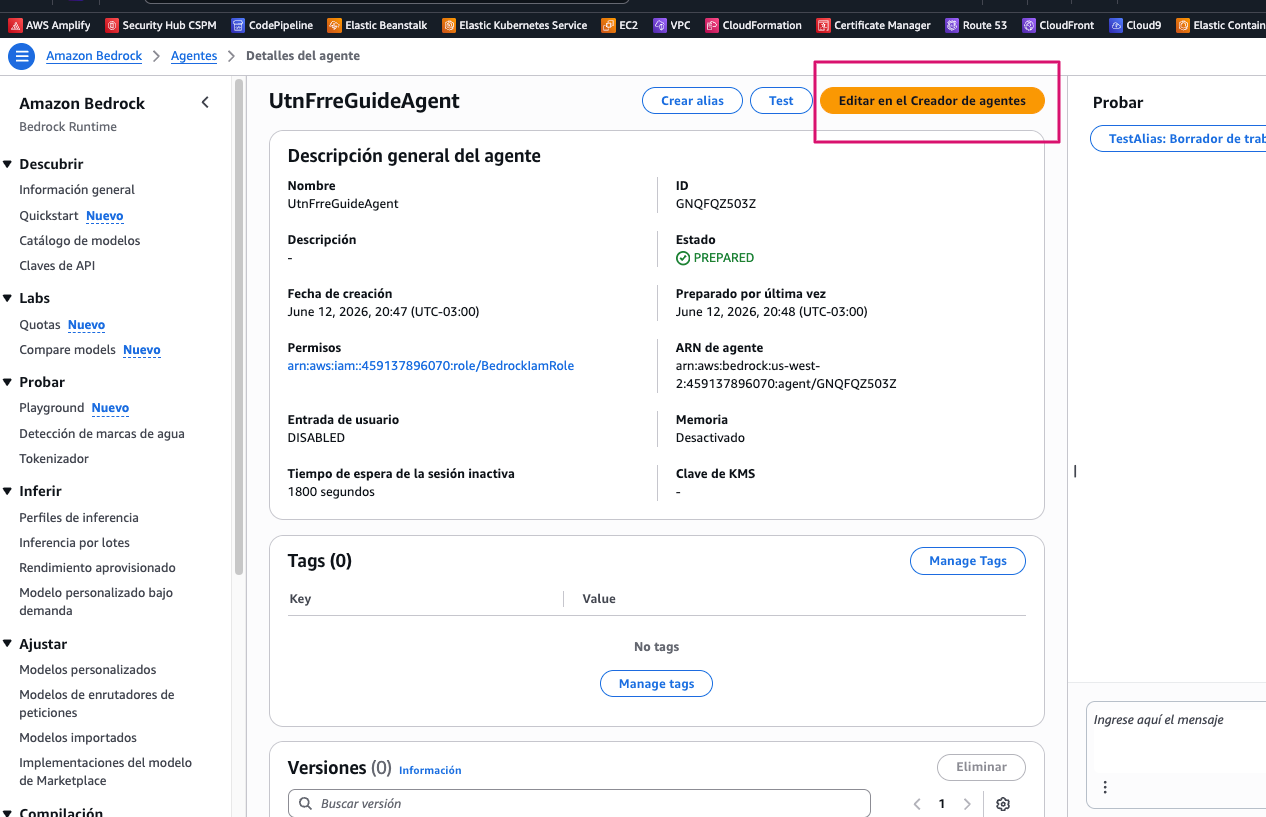Viewport: 1266px width, 817px height.
Task: Open CloudFormation service bookmark
Action: 753,25
